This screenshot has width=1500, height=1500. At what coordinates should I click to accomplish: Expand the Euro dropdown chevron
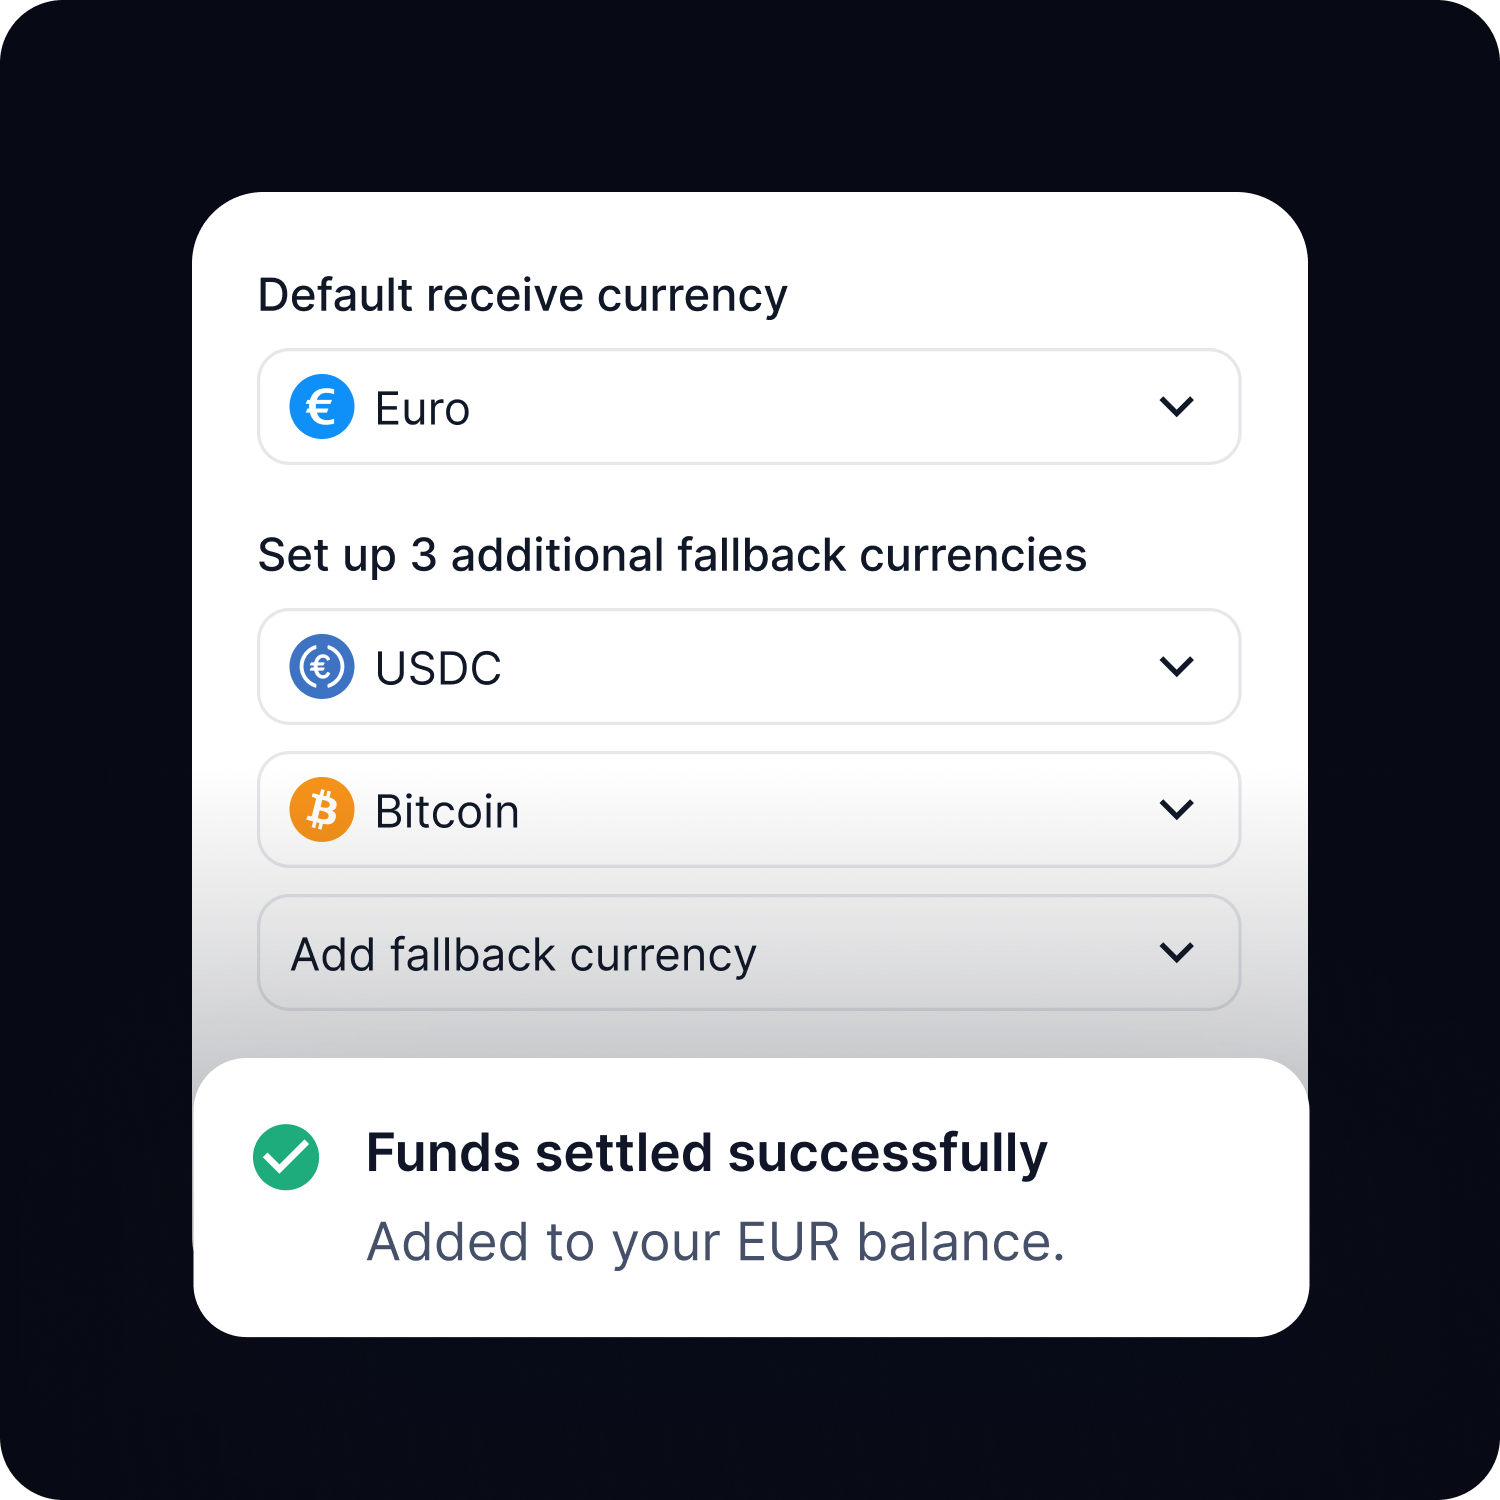point(1177,407)
